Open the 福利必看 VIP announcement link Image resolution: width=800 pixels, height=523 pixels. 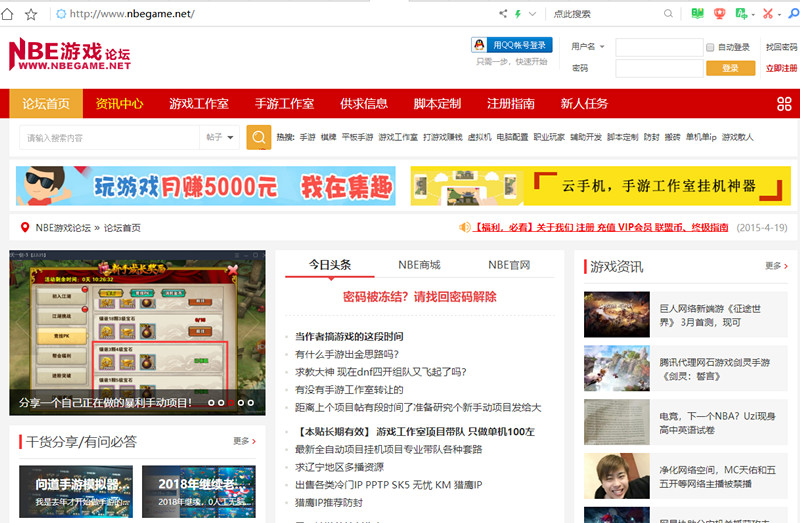(600, 227)
